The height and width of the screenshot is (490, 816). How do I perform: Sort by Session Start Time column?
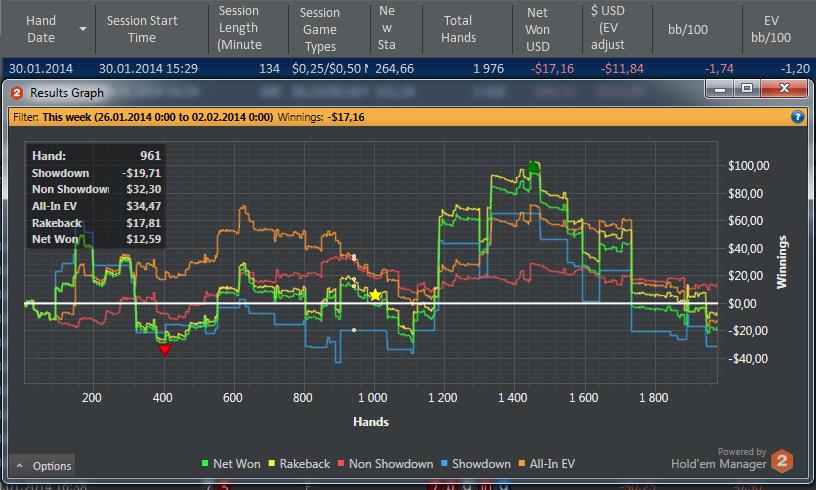click(x=142, y=29)
